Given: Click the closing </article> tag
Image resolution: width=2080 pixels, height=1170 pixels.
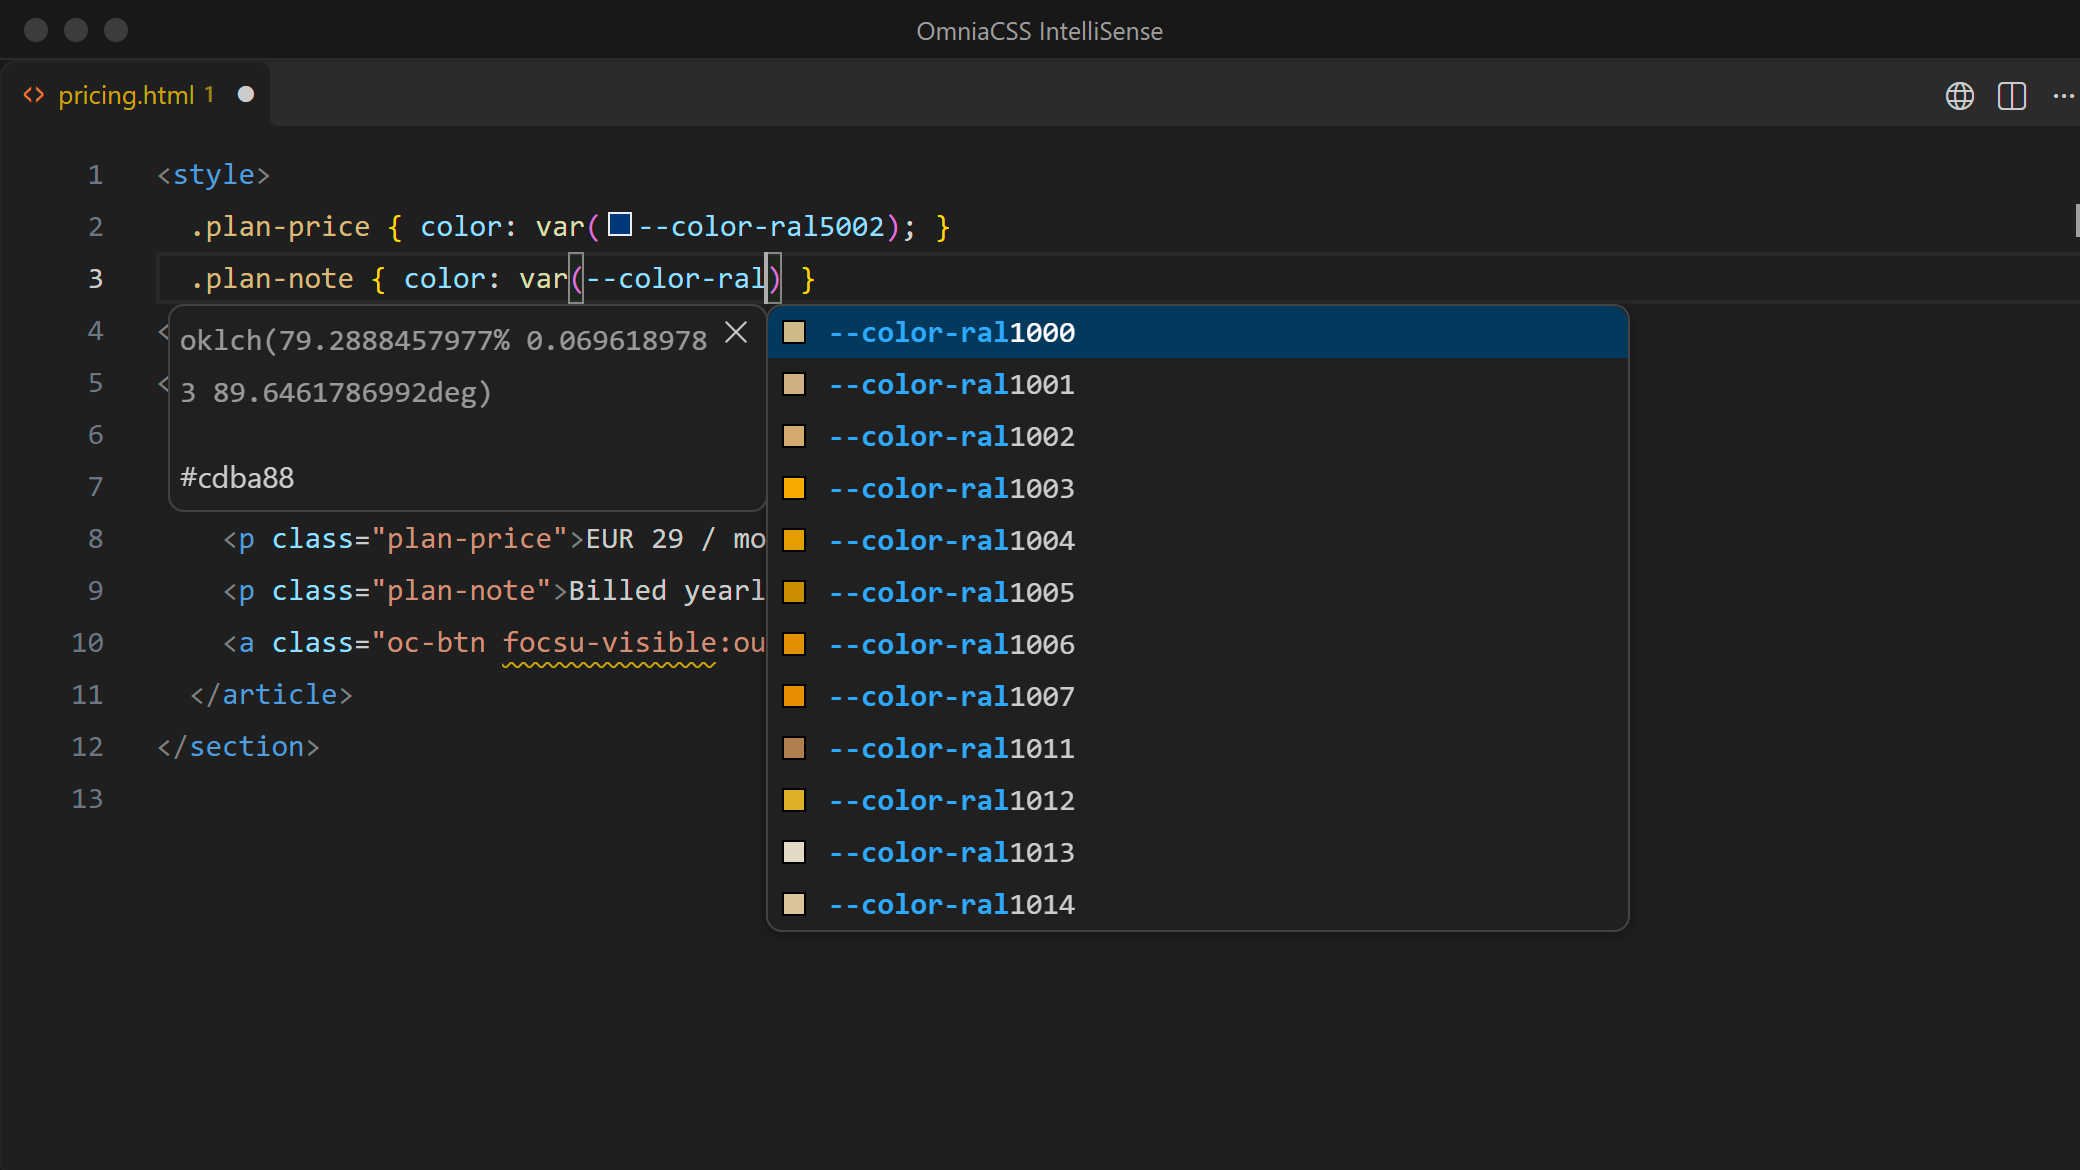Looking at the screenshot, I should point(271,695).
